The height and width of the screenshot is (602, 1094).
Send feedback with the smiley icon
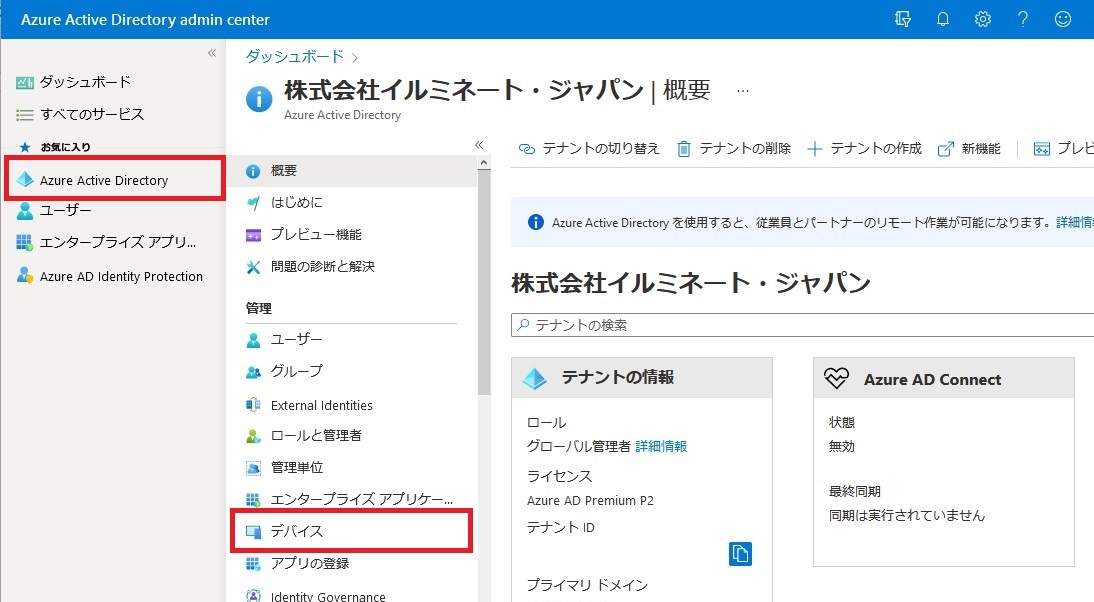1063,20
